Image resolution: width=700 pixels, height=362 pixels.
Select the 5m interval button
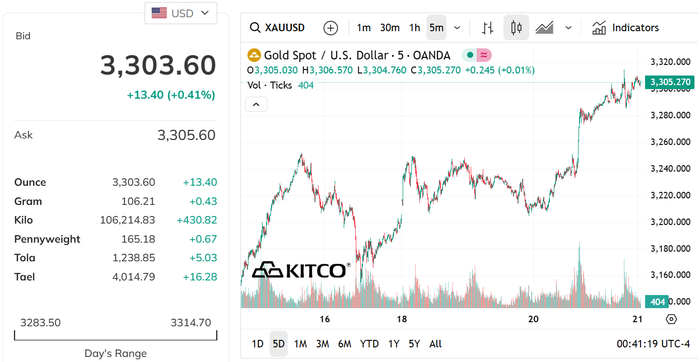coord(436,28)
